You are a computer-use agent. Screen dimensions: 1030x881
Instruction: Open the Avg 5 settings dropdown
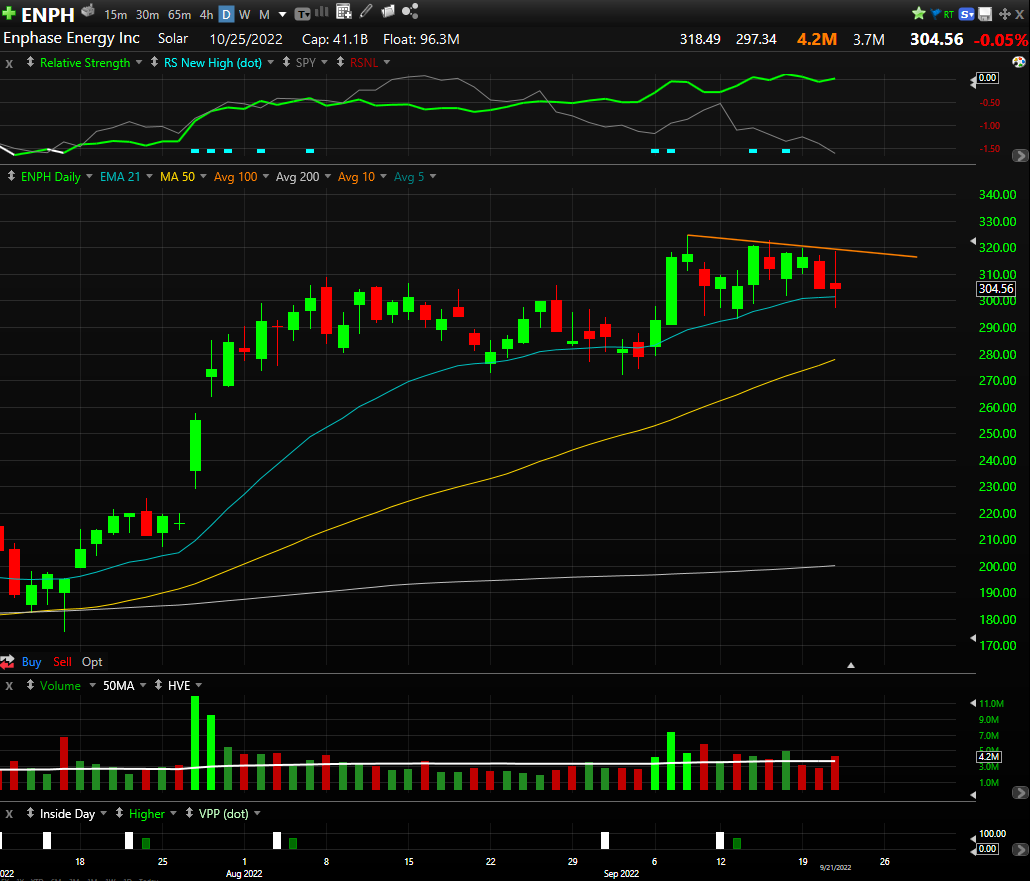coord(433,177)
